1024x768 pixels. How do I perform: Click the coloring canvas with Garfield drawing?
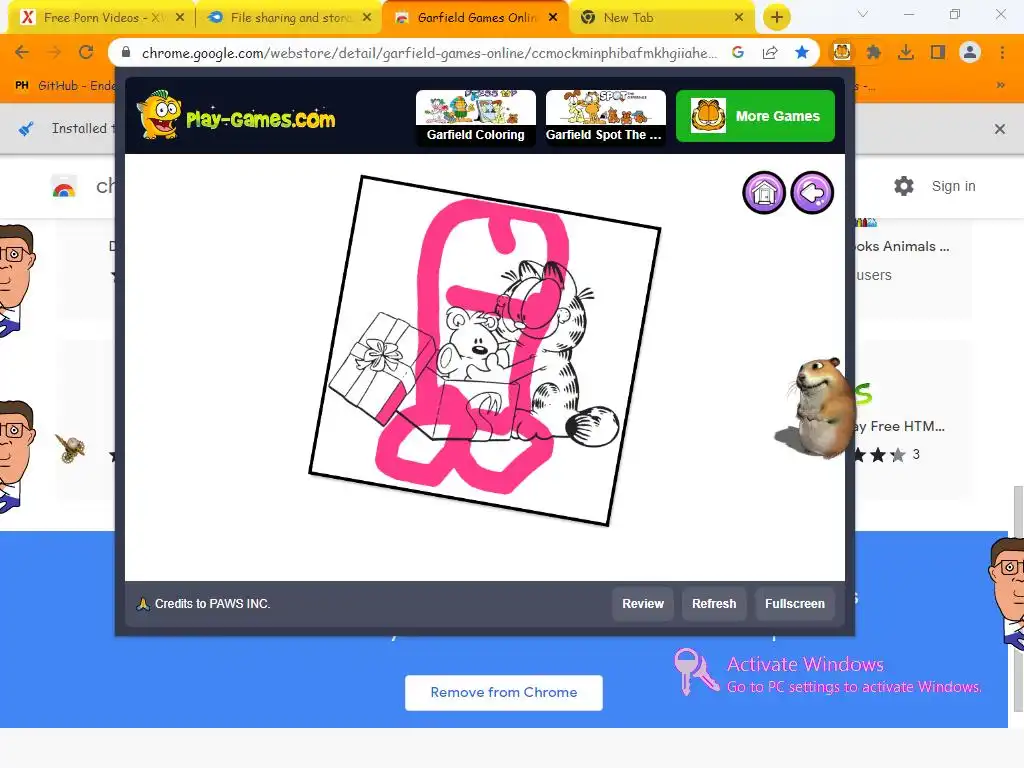[x=485, y=351]
